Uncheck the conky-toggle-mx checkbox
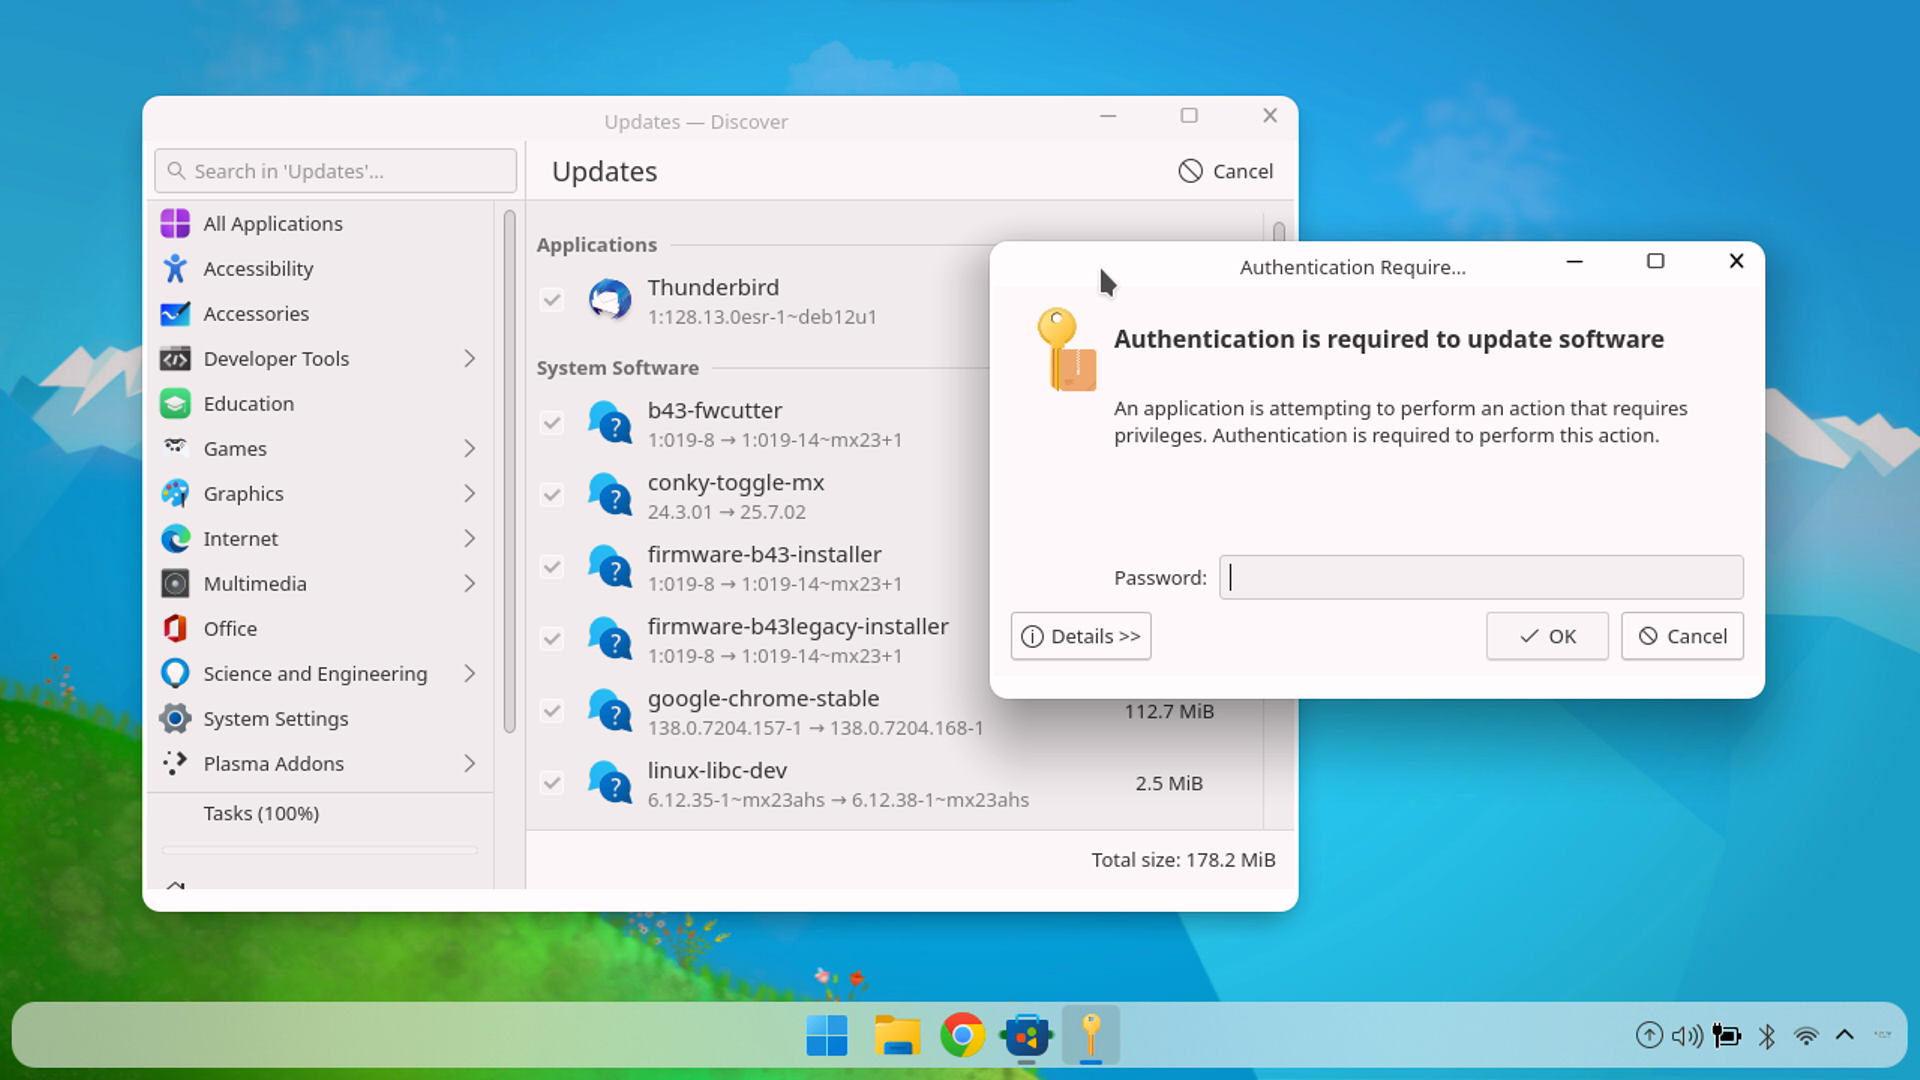The width and height of the screenshot is (1920, 1080). [x=552, y=495]
